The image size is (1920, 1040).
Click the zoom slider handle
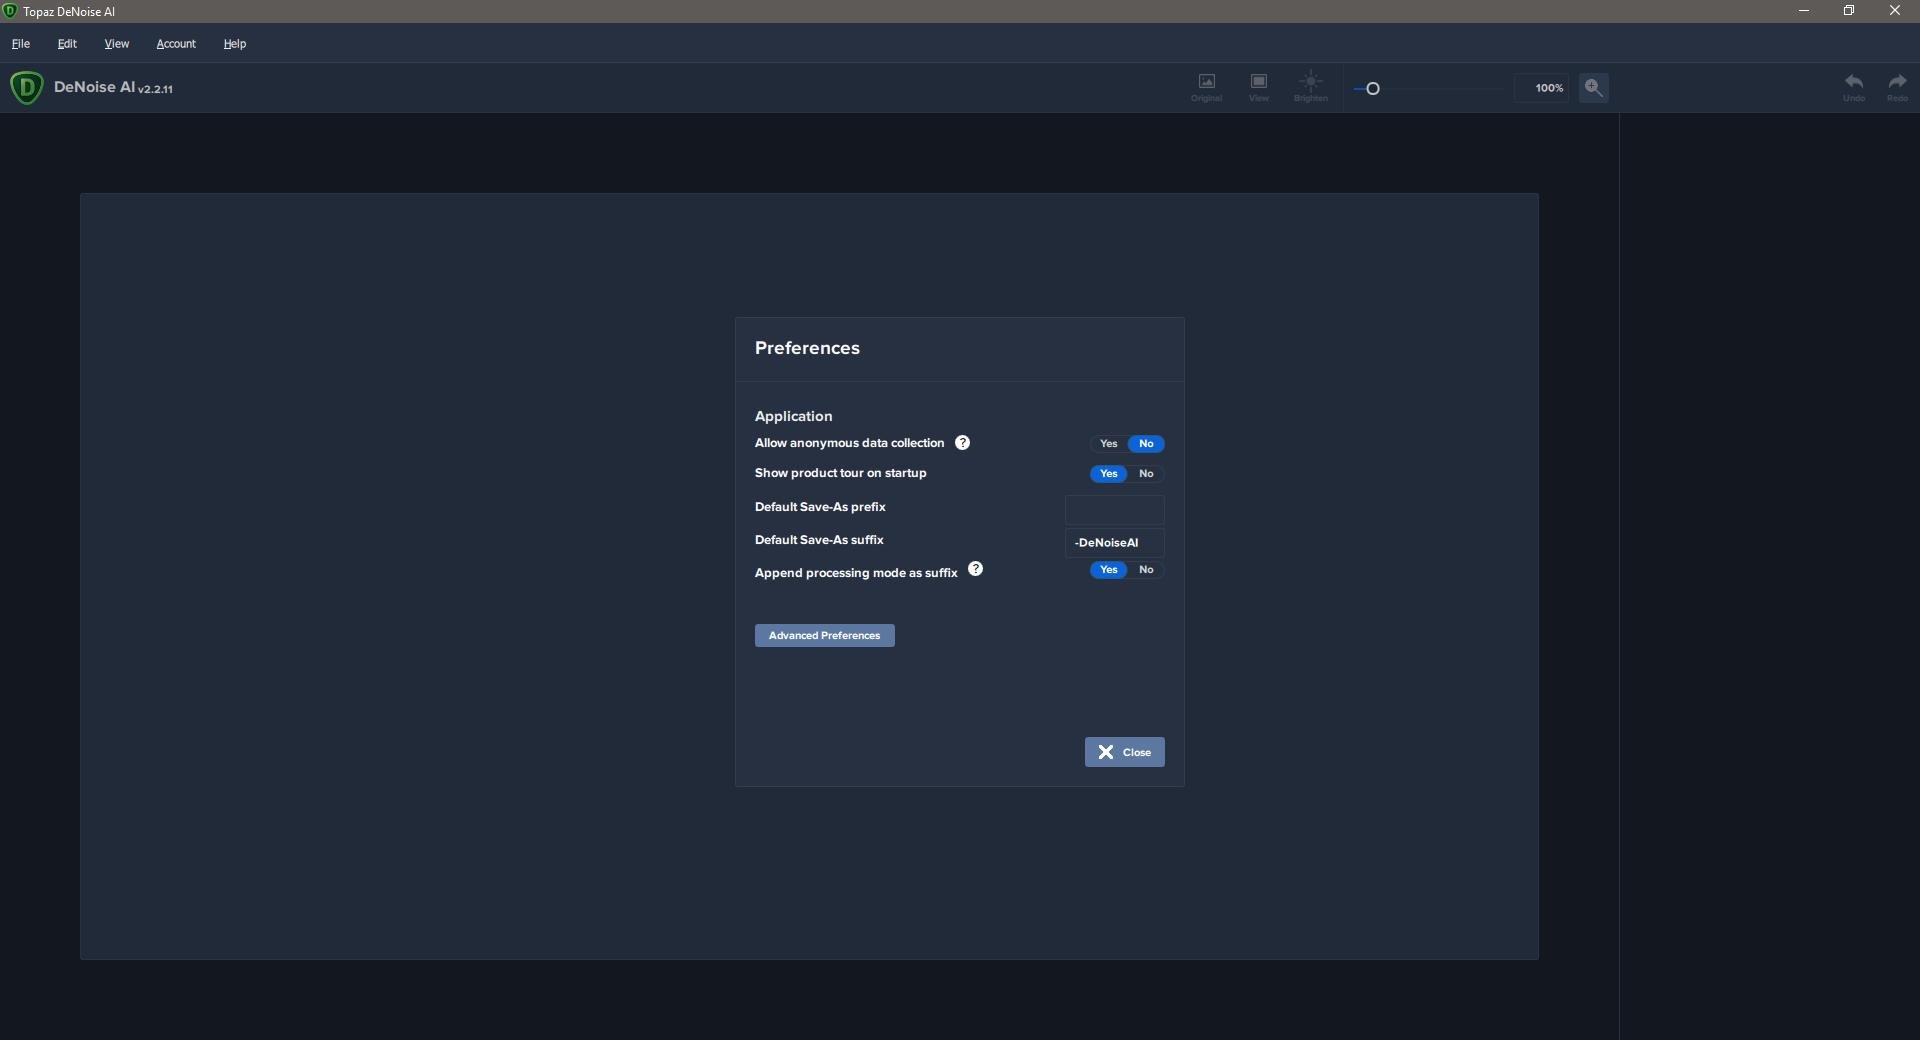[x=1373, y=89]
